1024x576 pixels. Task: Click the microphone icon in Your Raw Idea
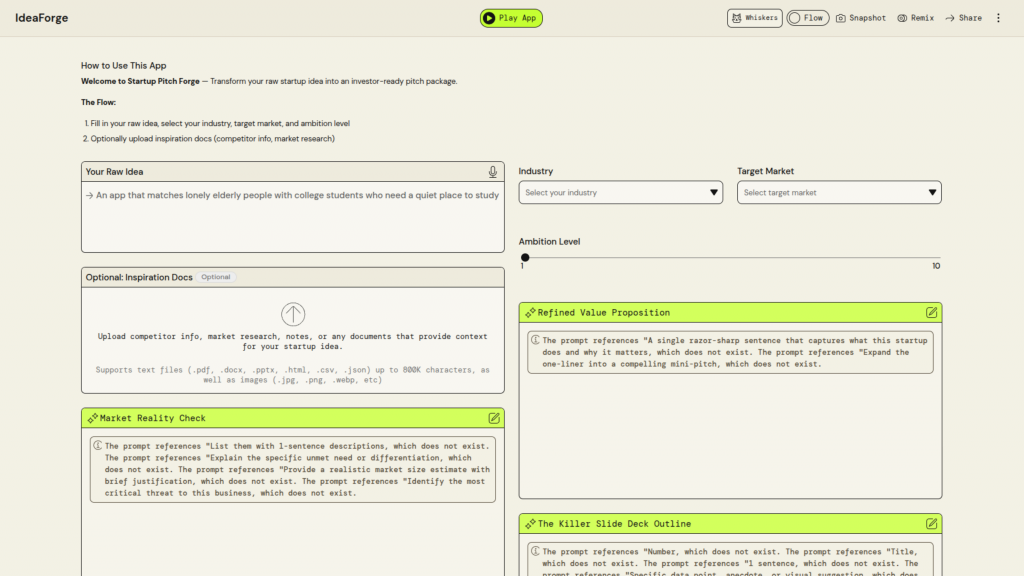point(492,172)
